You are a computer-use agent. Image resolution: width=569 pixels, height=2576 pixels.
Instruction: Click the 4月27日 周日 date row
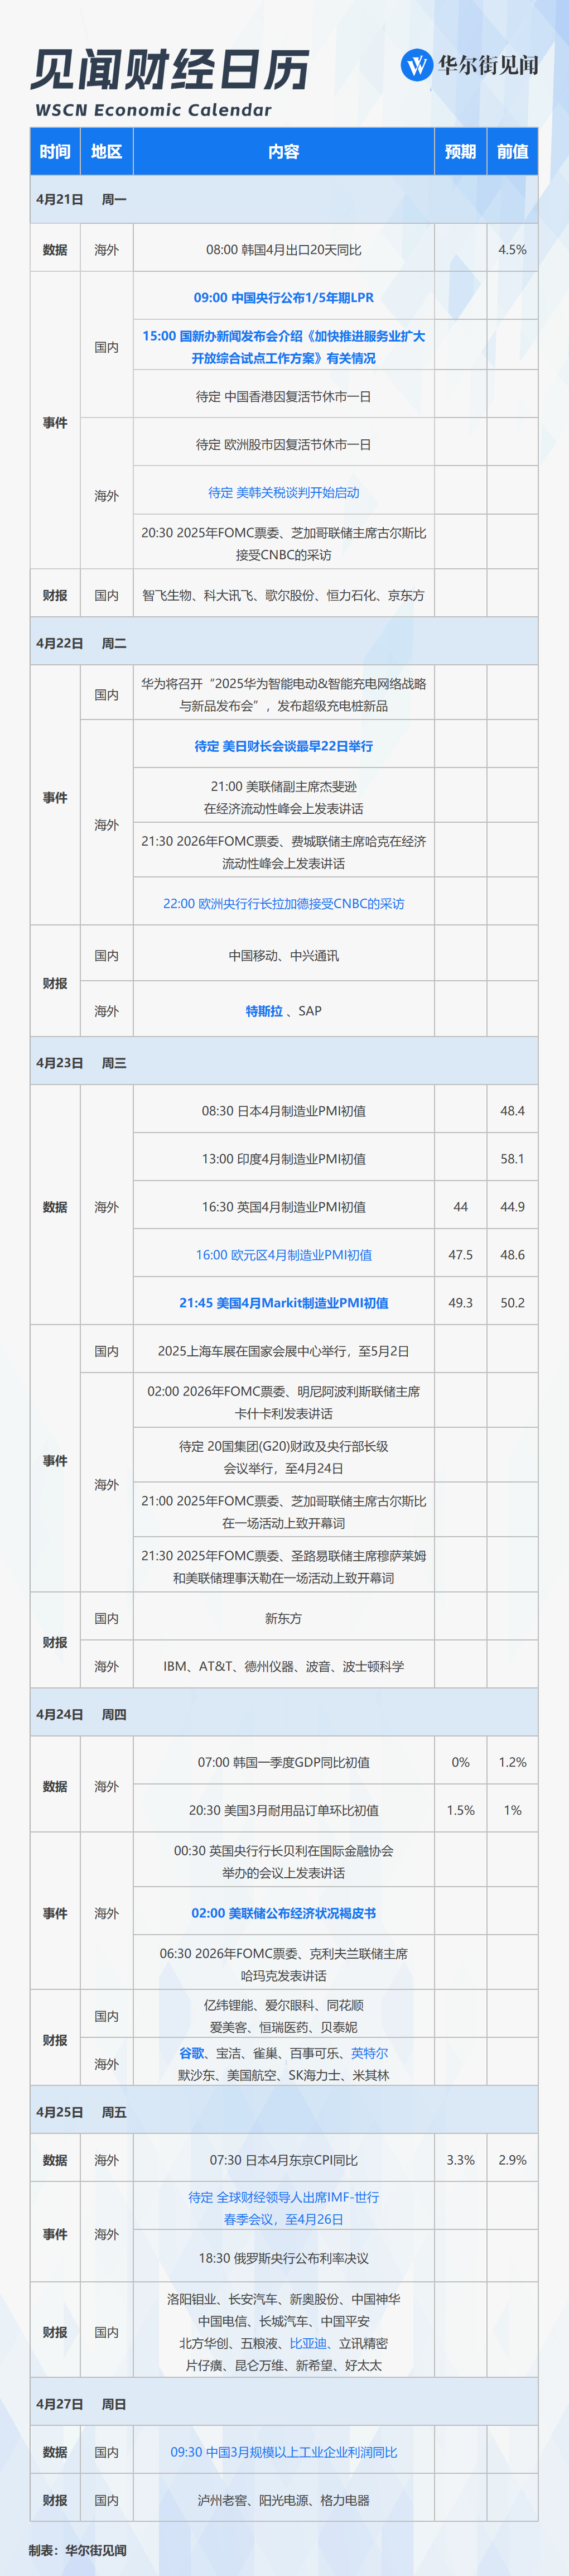(x=284, y=2404)
